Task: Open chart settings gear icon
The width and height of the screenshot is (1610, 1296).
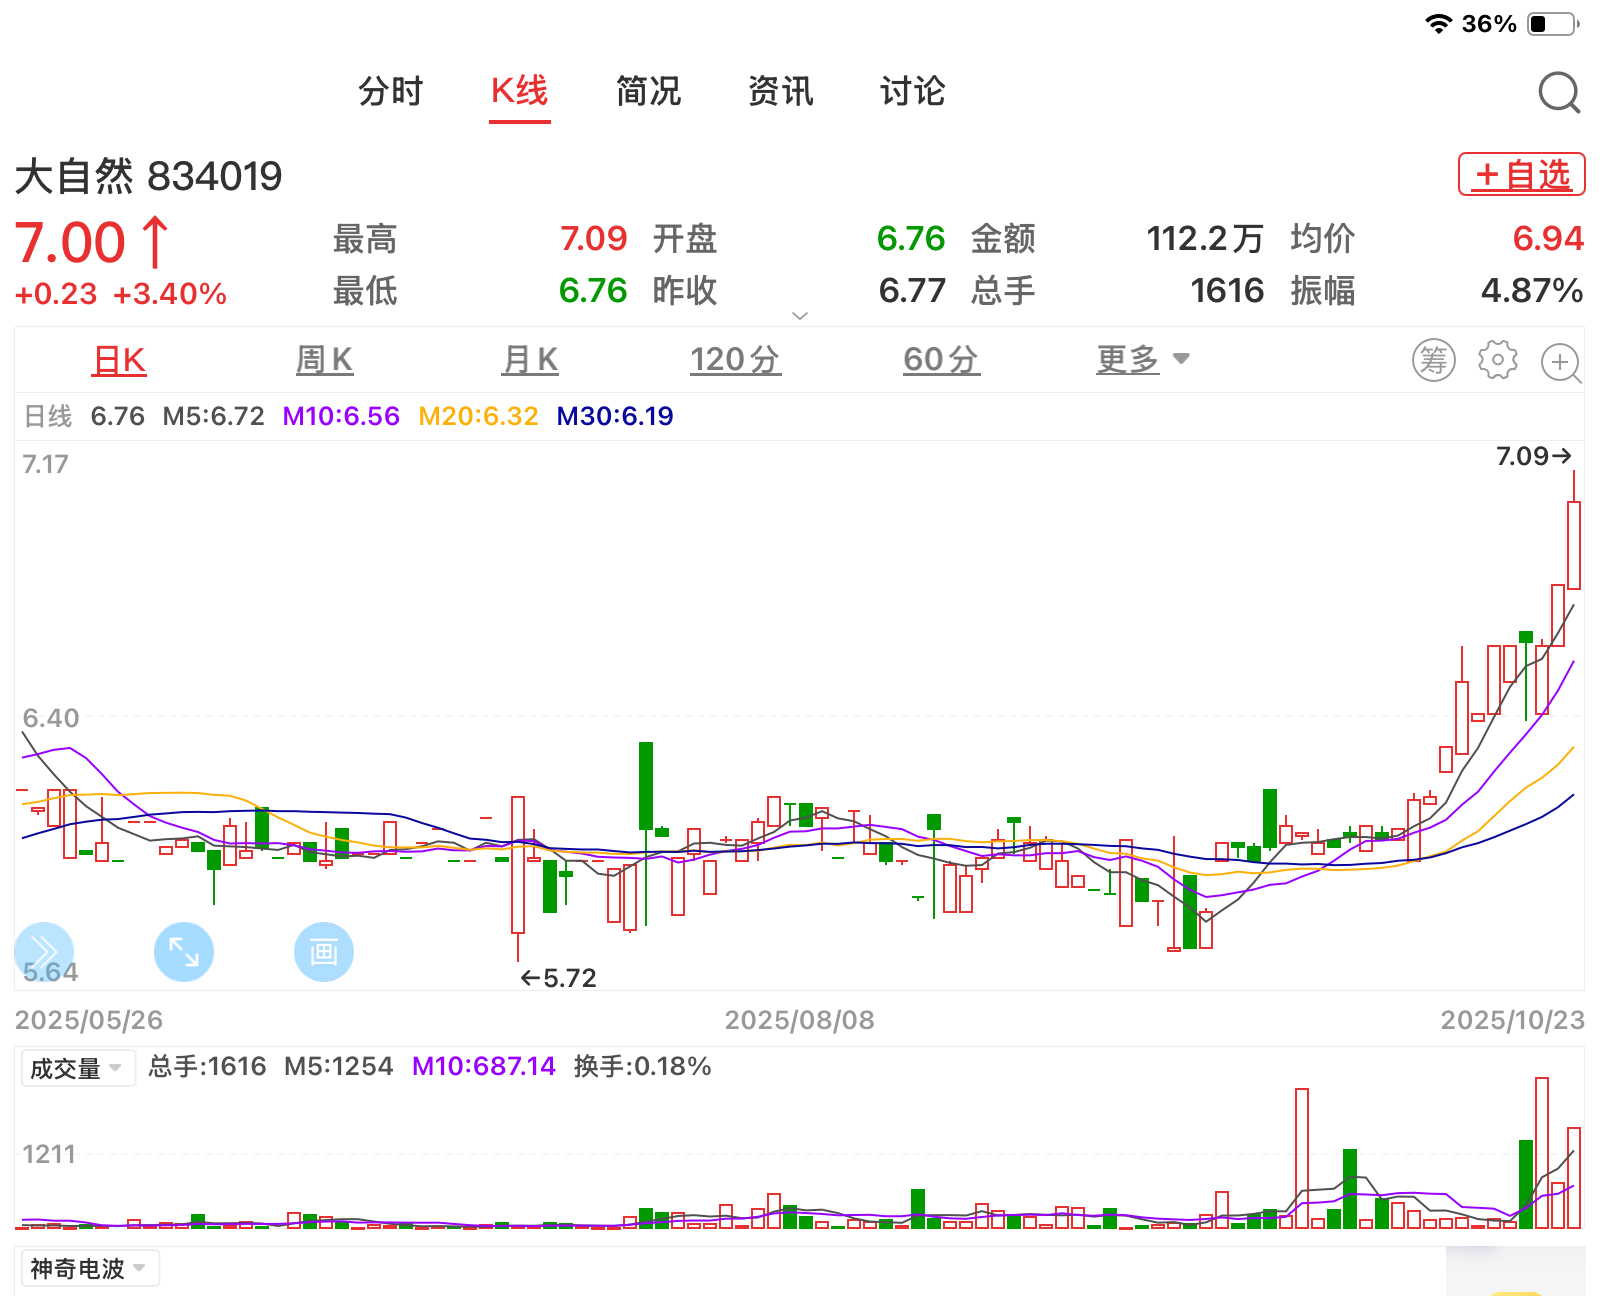Action: point(1497,360)
